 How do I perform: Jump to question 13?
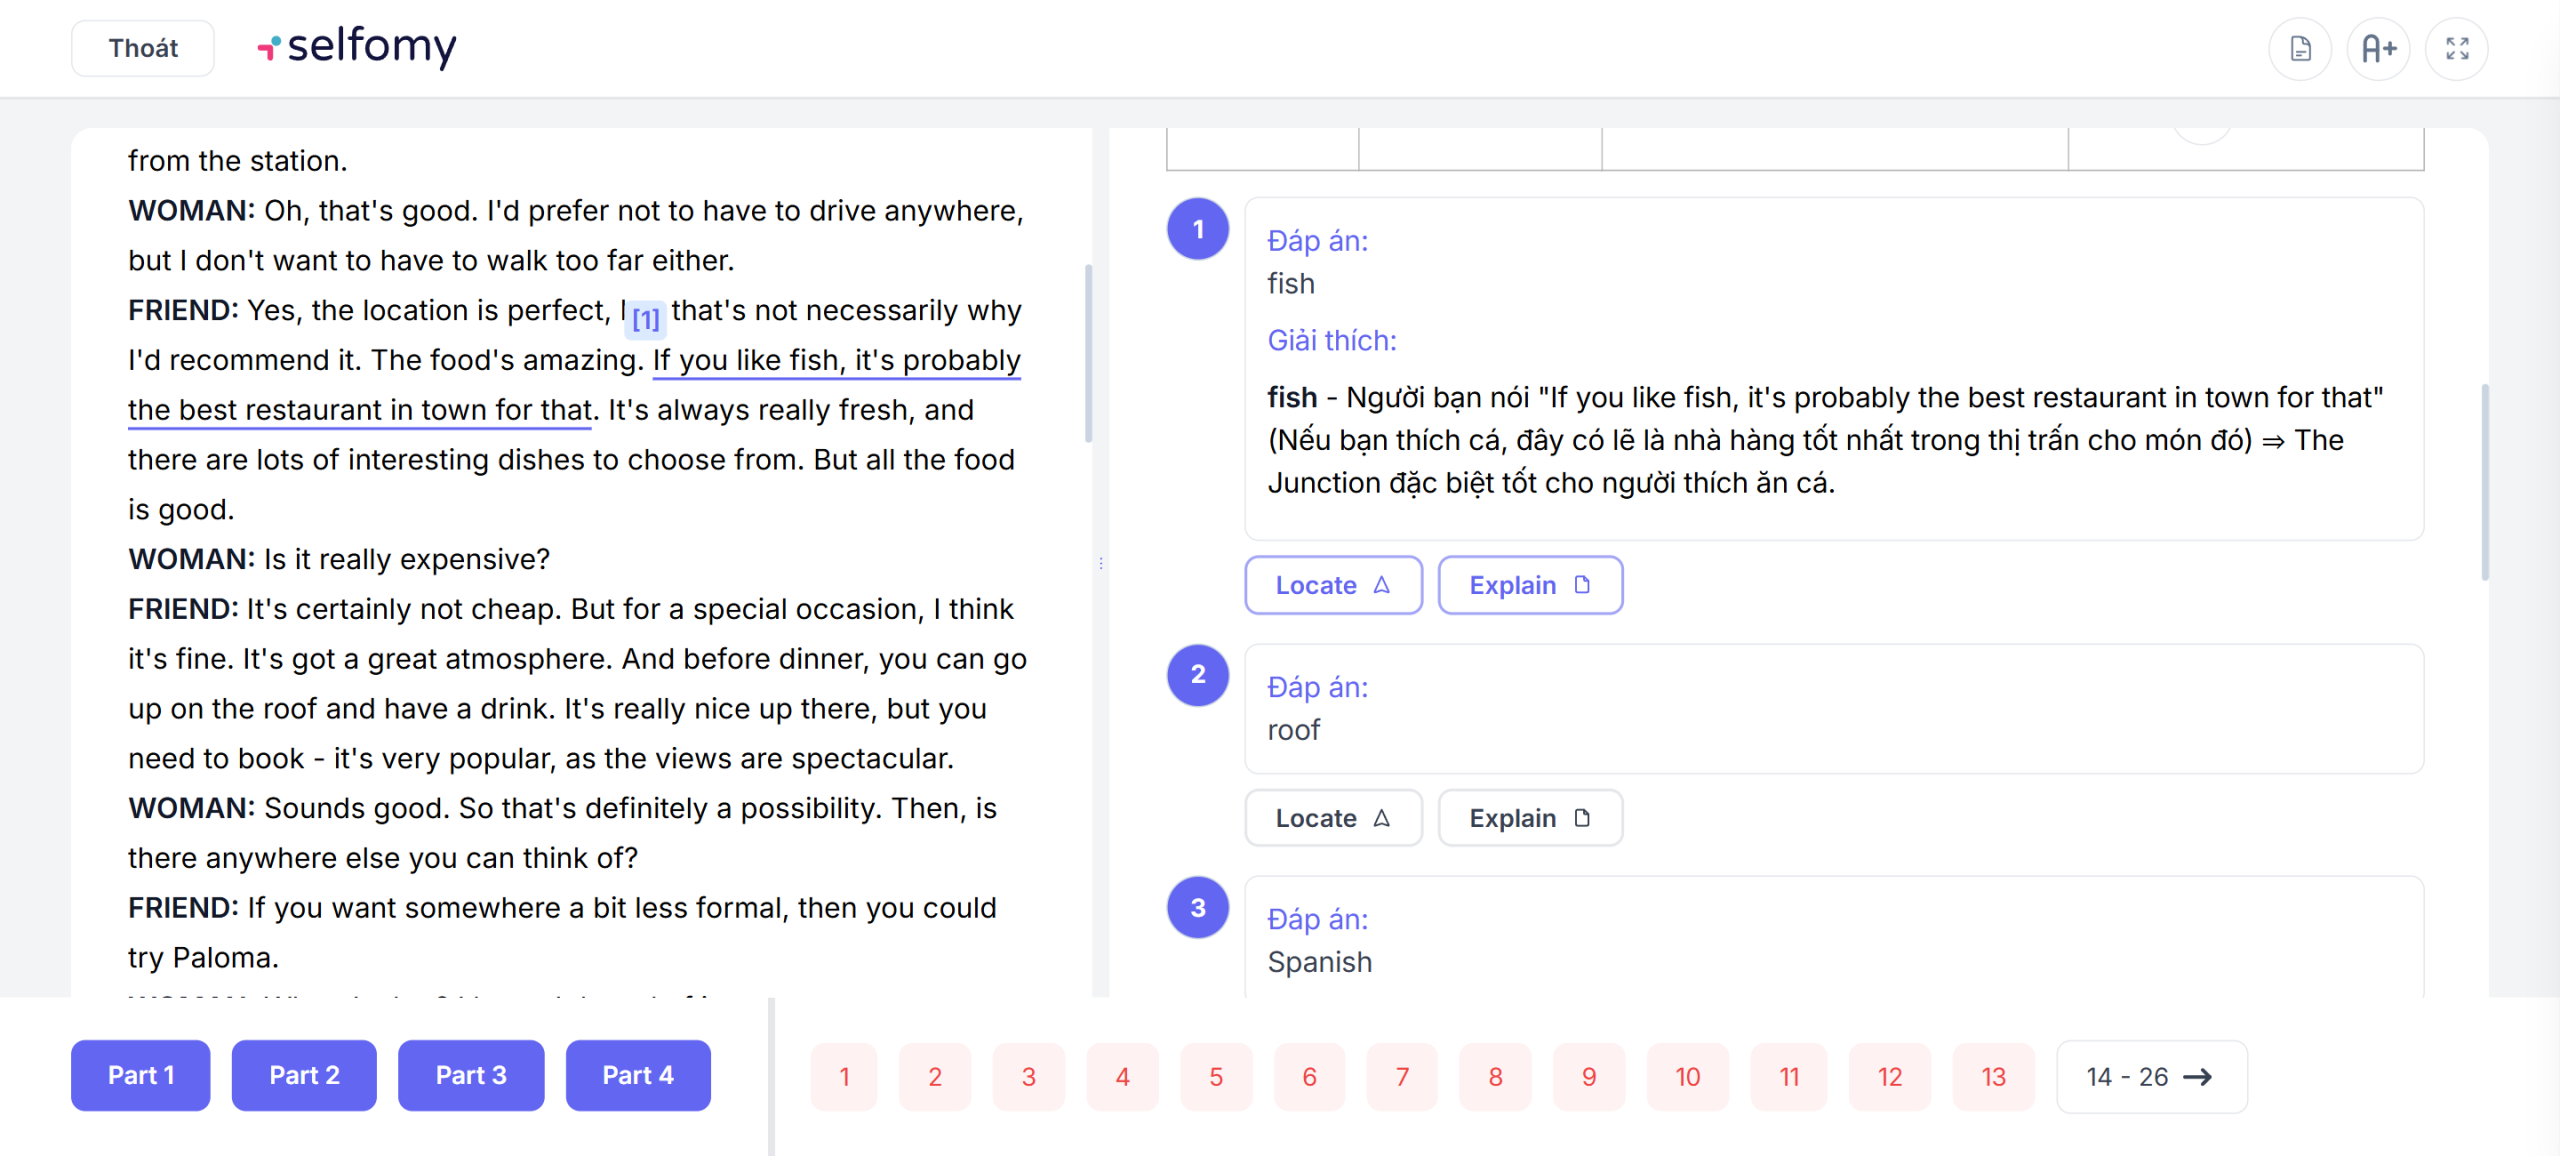(1993, 1077)
